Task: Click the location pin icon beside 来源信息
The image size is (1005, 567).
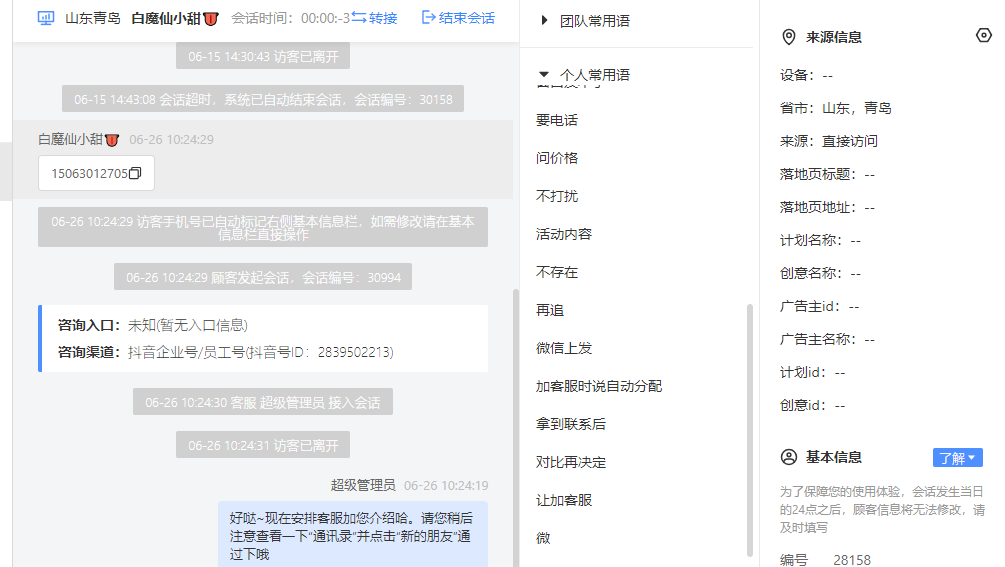Action: [x=789, y=37]
